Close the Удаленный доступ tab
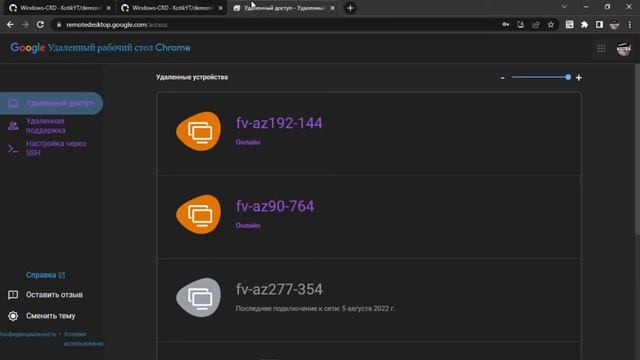Viewport: 640px width, 360px height. click(333, 8)
